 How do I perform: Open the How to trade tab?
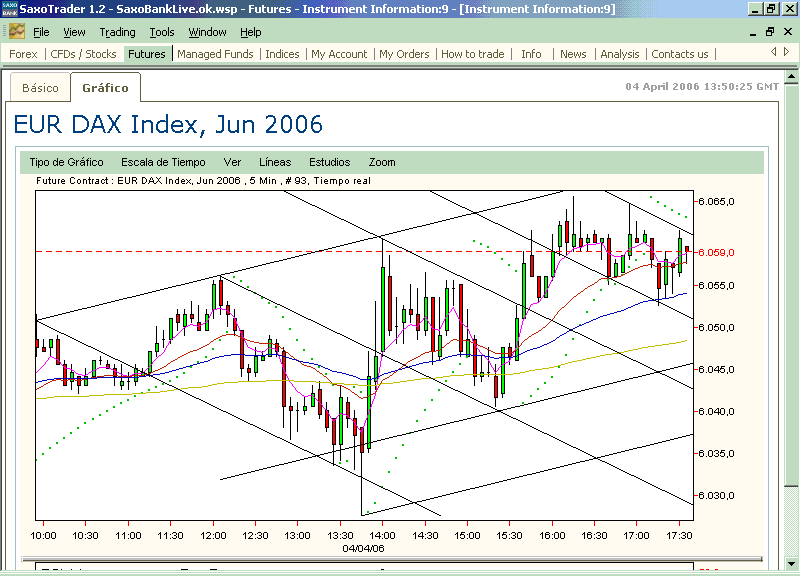tap(472, 54)
